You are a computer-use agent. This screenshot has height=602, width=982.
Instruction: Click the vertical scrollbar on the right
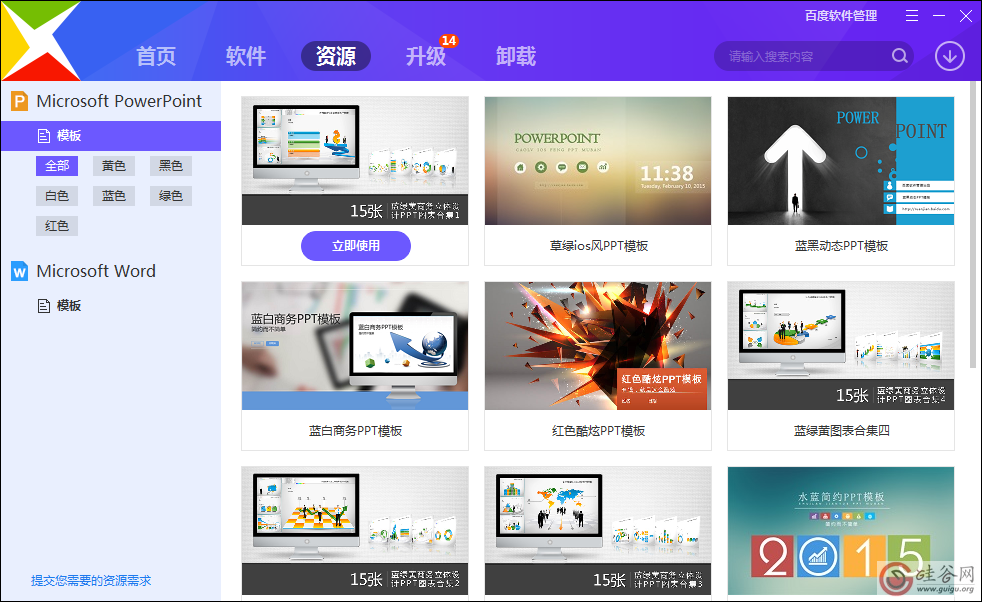973,226
